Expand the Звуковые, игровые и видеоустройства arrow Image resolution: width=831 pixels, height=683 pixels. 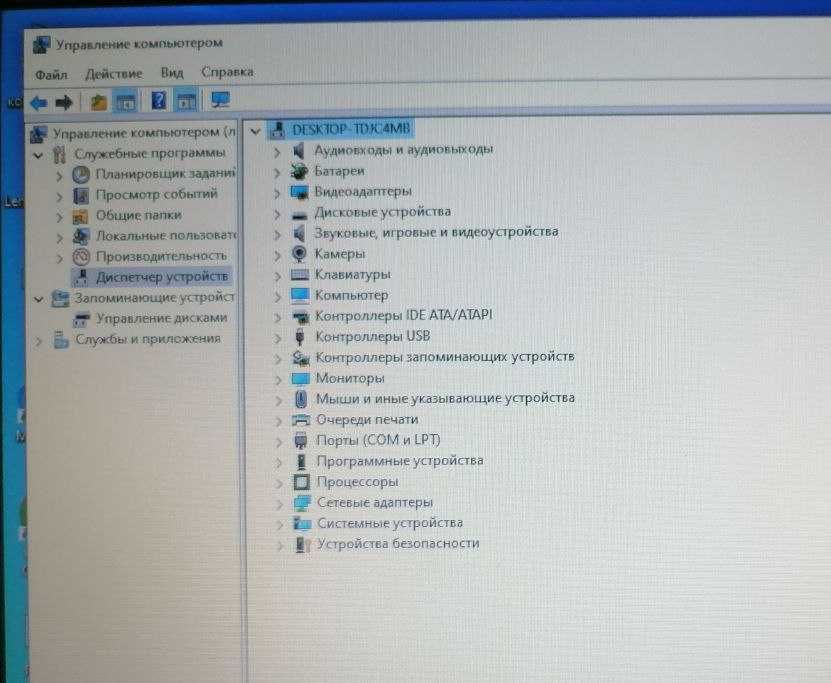click(277, 235)
